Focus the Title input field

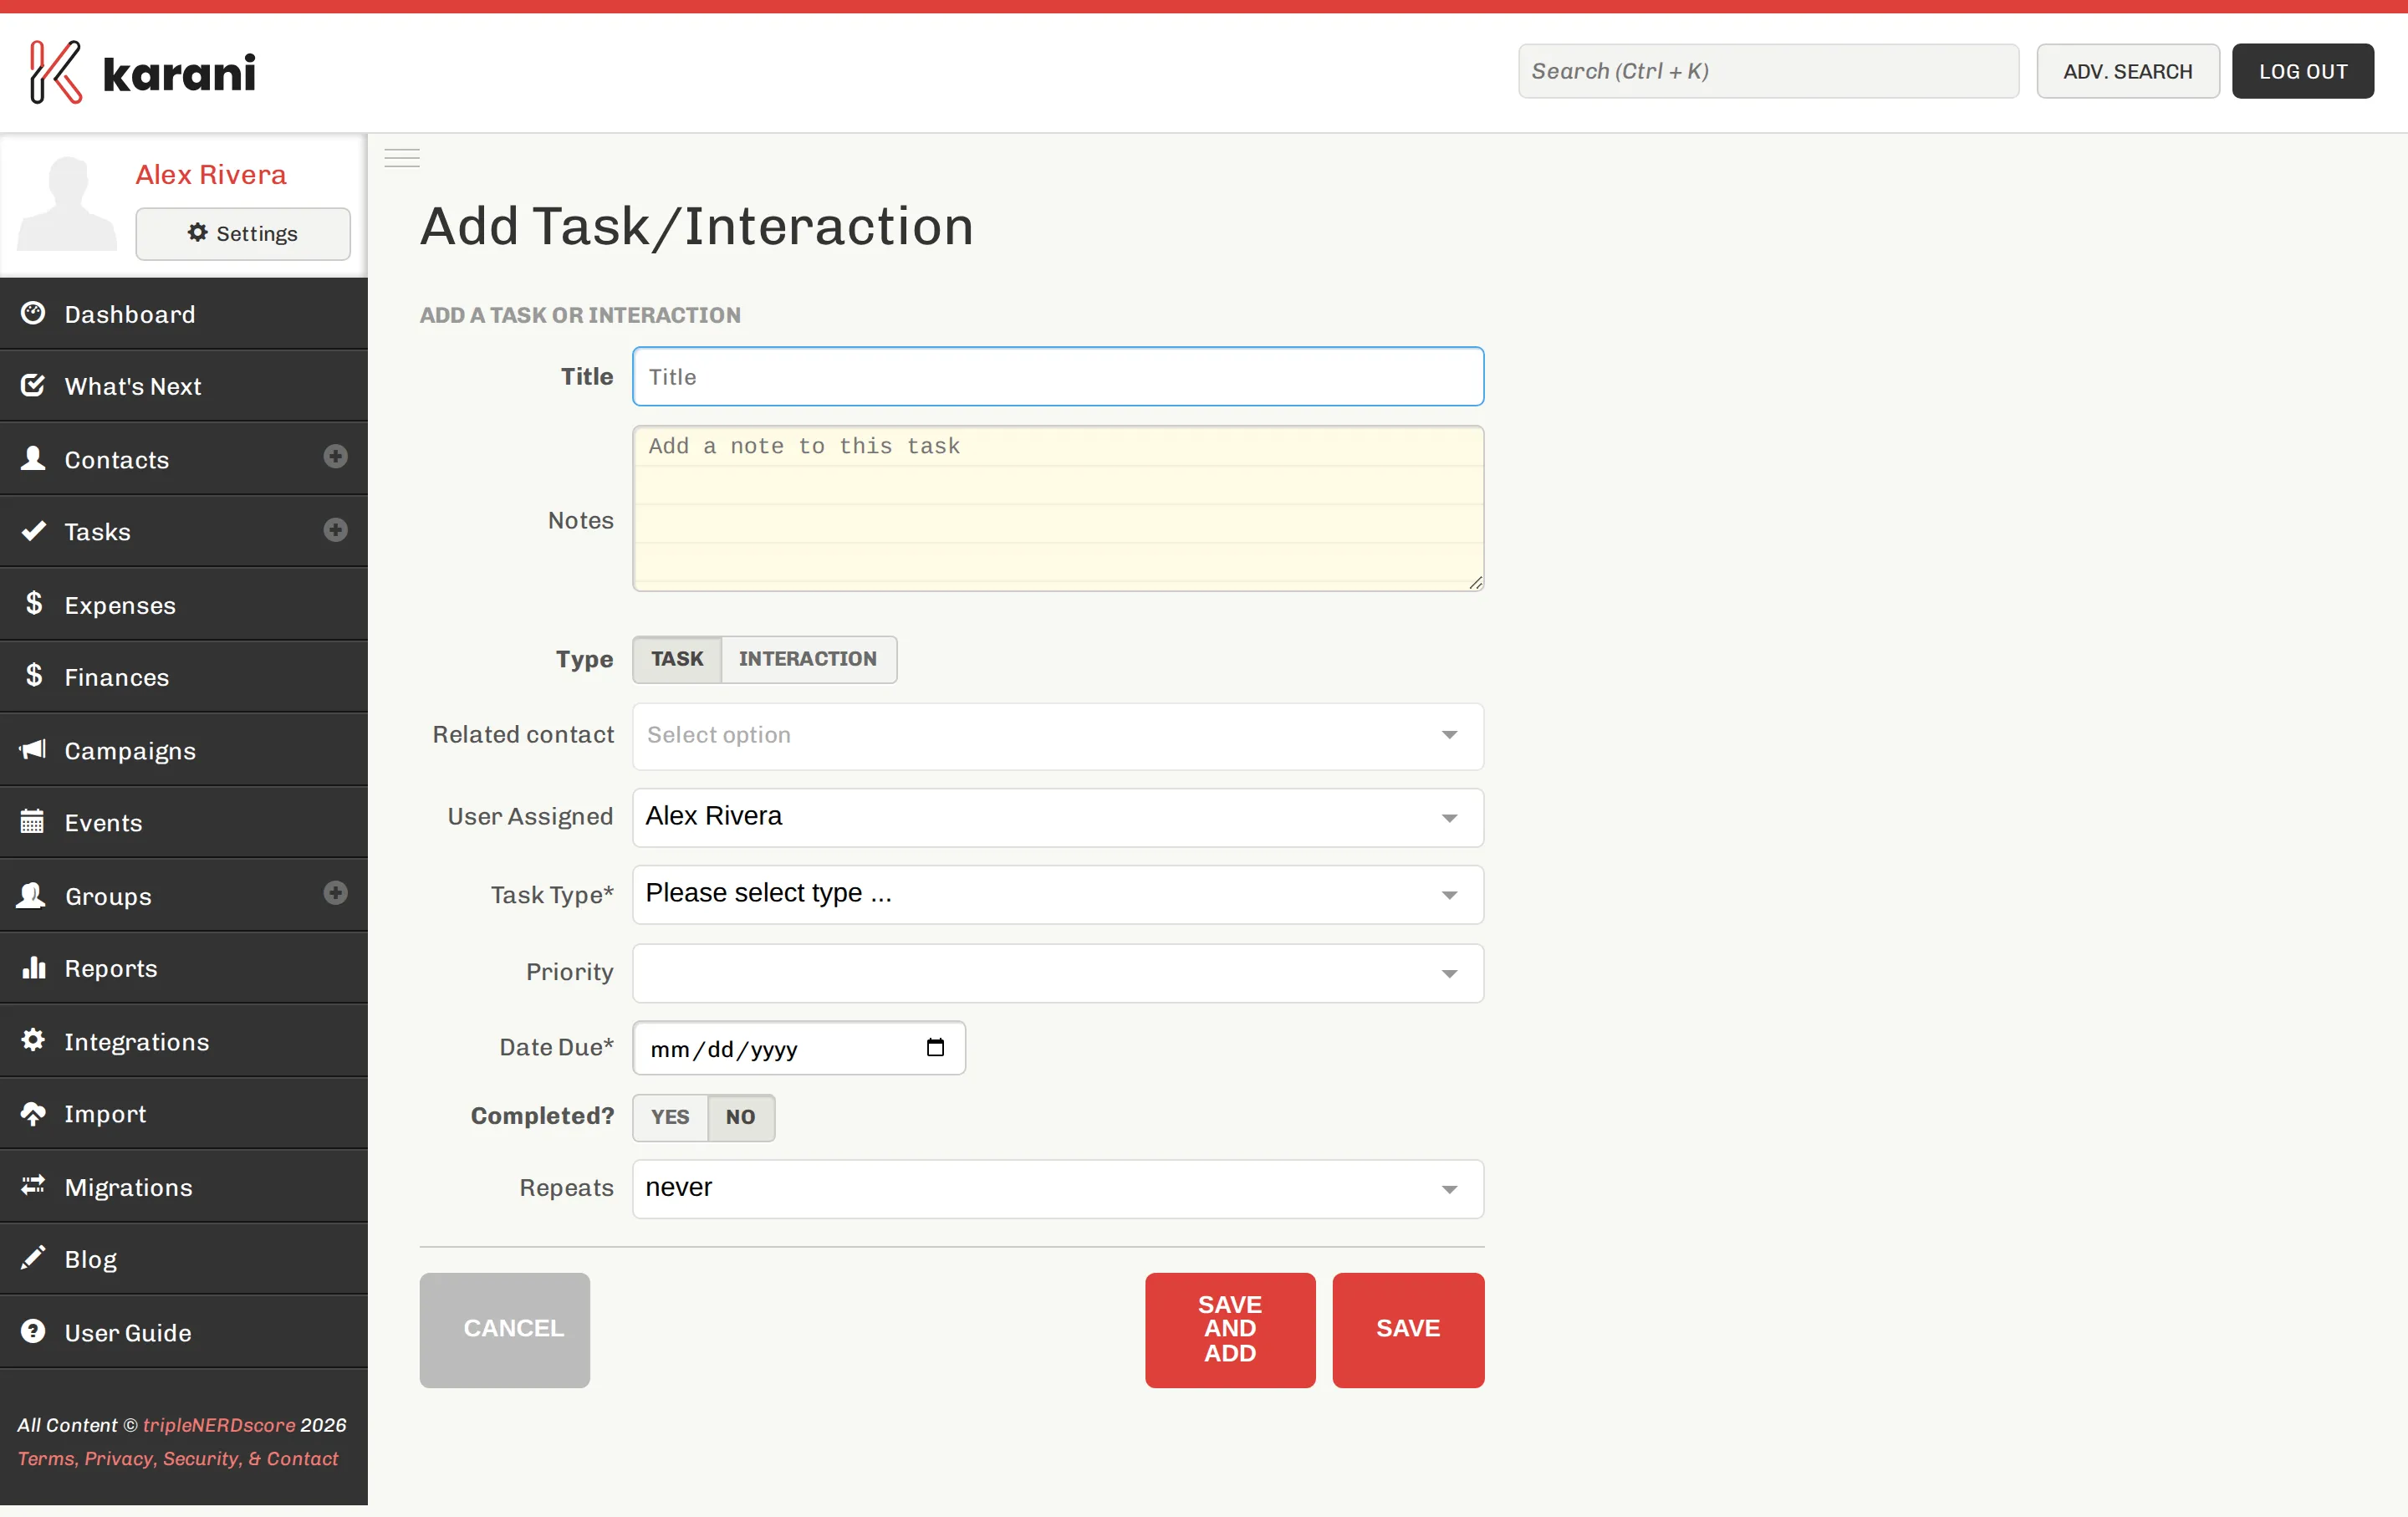point(1058,377)
